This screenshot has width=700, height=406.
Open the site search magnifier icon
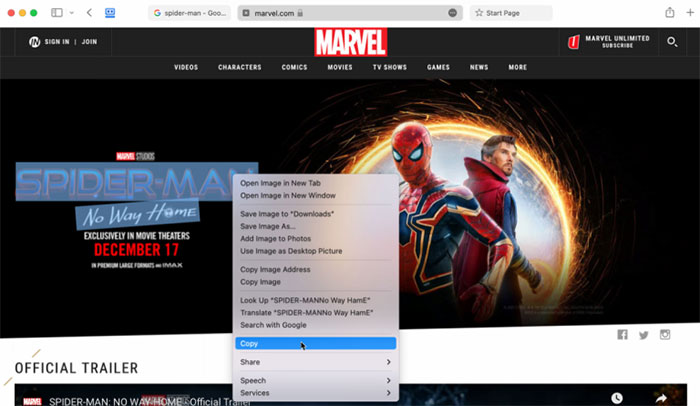point(672,42)
